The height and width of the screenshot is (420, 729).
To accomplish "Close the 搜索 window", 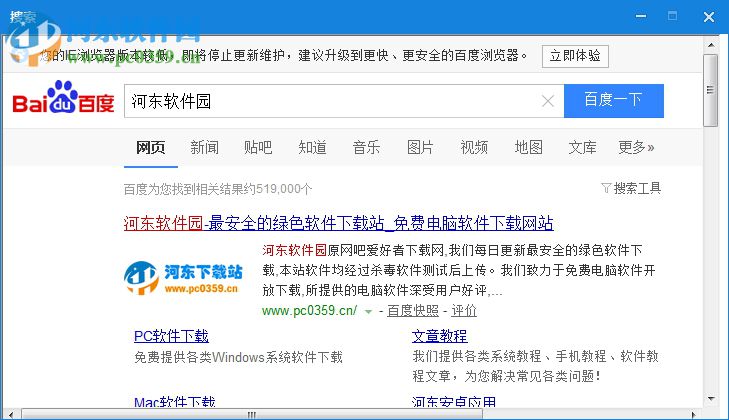I will click(x=709, y=17).
